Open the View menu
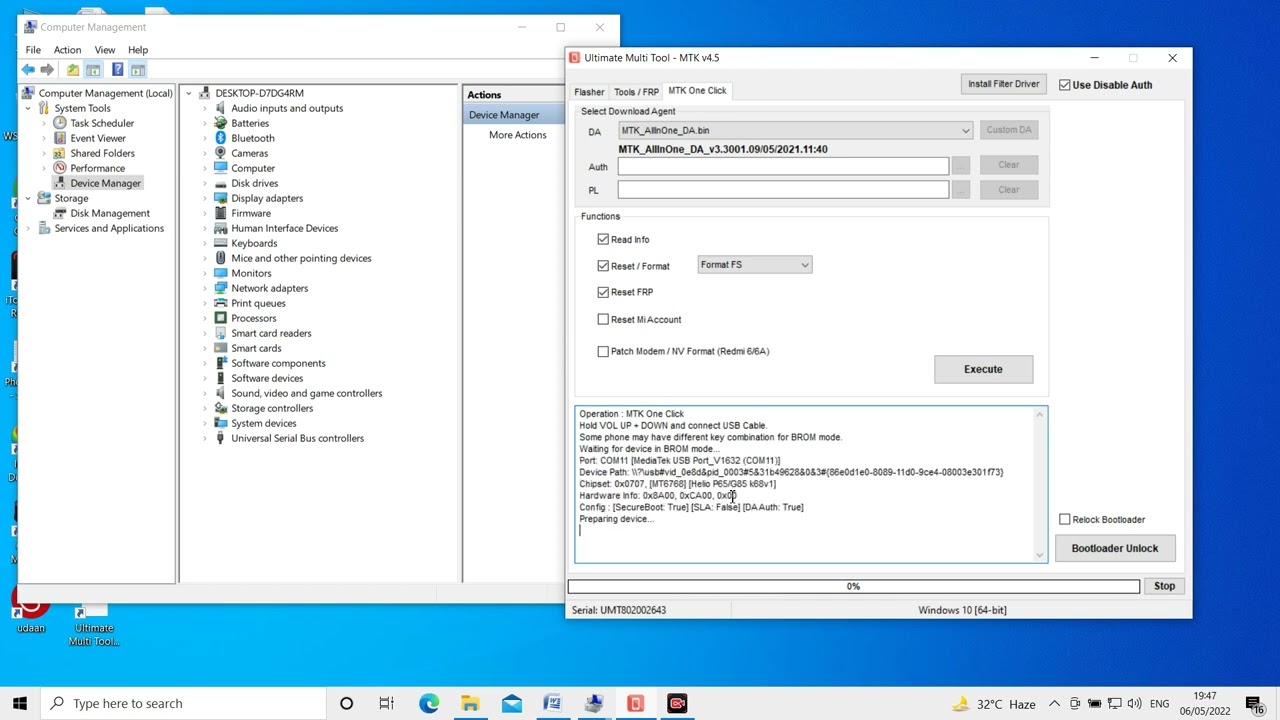Screen dimensions: 1280x720 [x=104, y=50]
